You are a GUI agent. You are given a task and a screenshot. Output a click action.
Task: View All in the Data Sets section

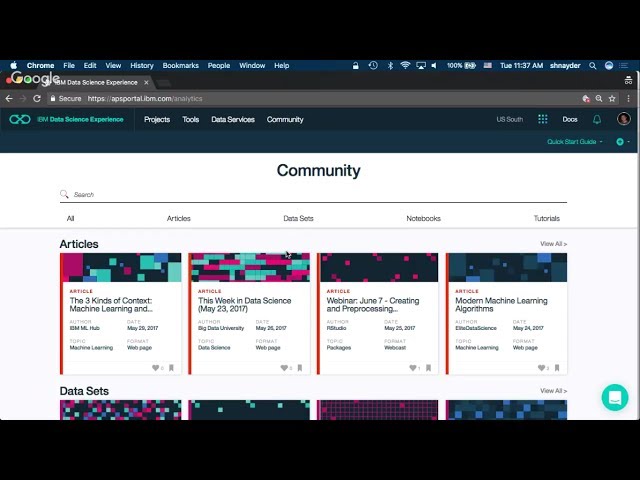pyautogui.click(x=553, y=391)
